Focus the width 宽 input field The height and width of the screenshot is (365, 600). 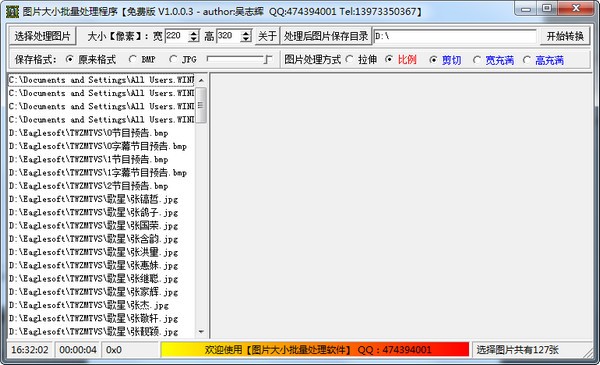pyautogui.click(x=177, y=36)
